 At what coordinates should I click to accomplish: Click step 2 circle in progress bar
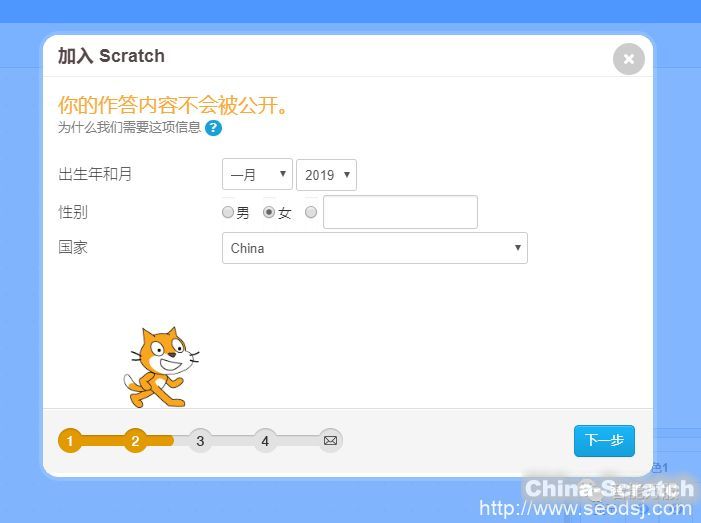[135, 441]
